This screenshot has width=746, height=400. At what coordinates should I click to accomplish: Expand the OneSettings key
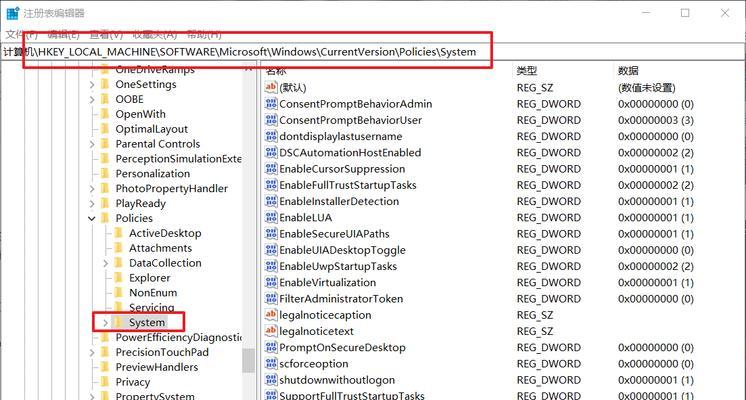tap(92, 84)
